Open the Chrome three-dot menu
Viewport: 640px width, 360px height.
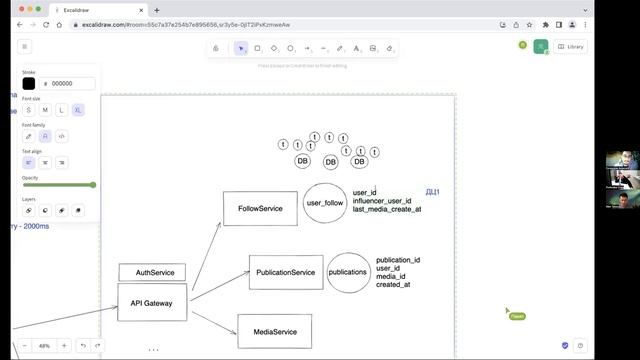[x=585, y=25]
